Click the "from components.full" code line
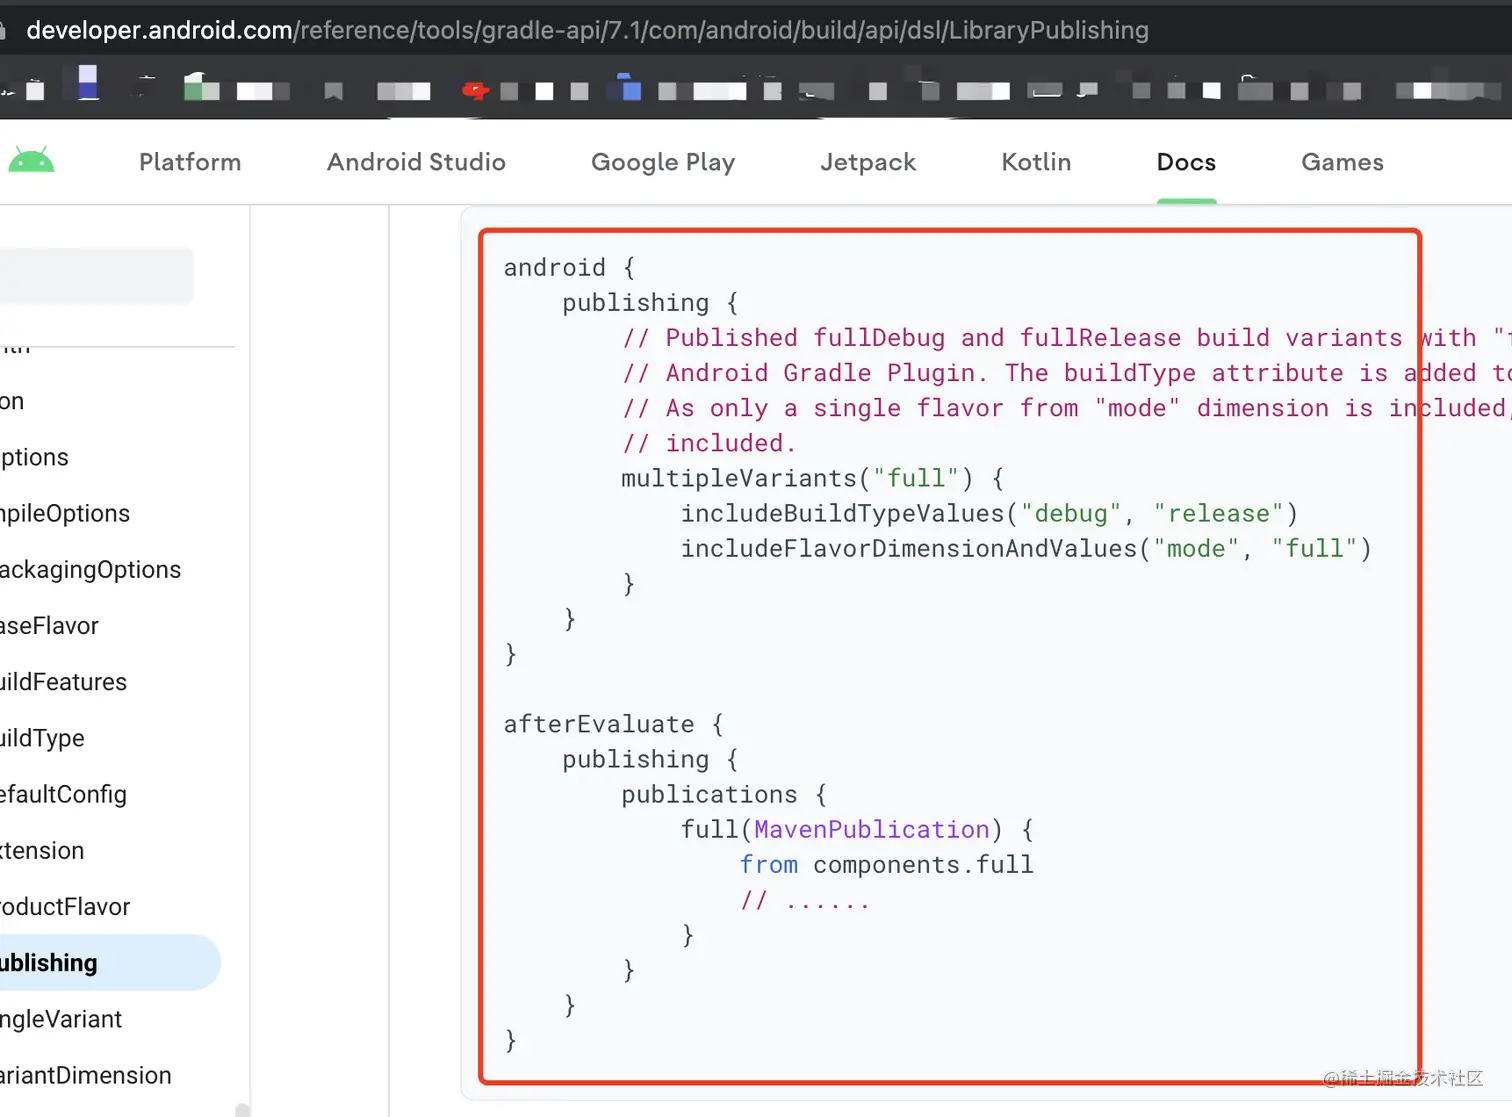 [887, 864]
